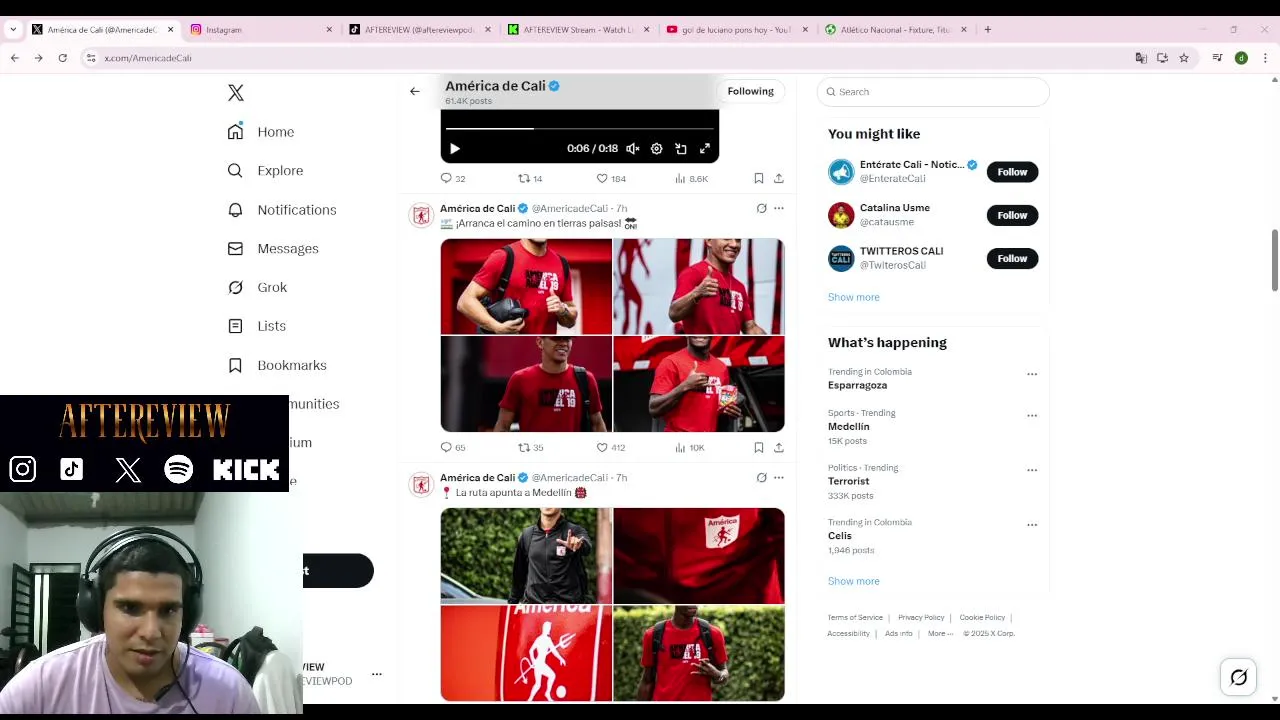Open Grok icon on 'La ruta apunta' post
Viewport: 1280px width, 720px height.
[761, 477]
